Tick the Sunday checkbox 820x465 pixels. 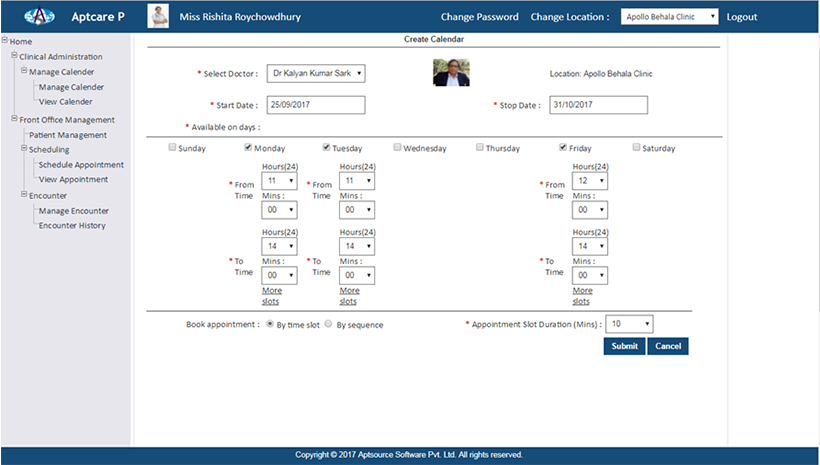click(x=172, y=148)
